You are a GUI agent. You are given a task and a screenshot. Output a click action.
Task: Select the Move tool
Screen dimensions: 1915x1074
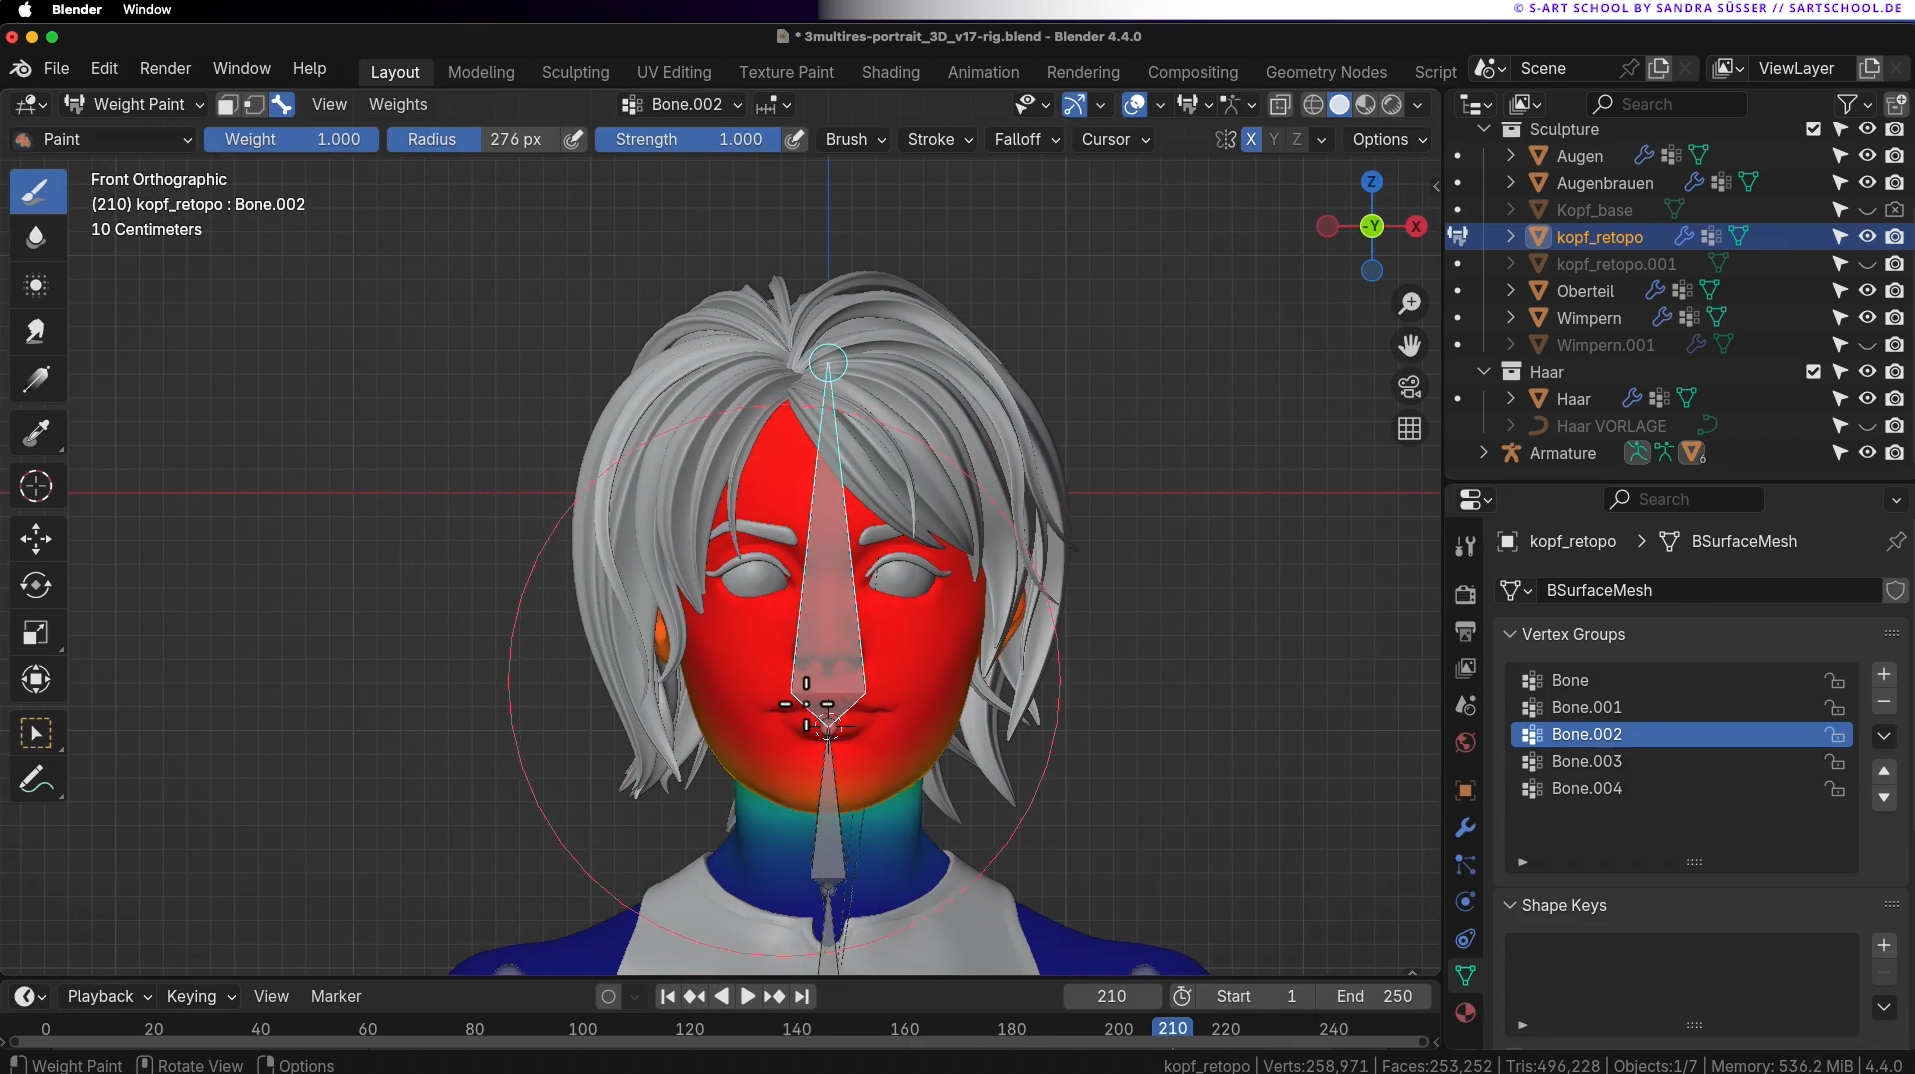[37, 539]
